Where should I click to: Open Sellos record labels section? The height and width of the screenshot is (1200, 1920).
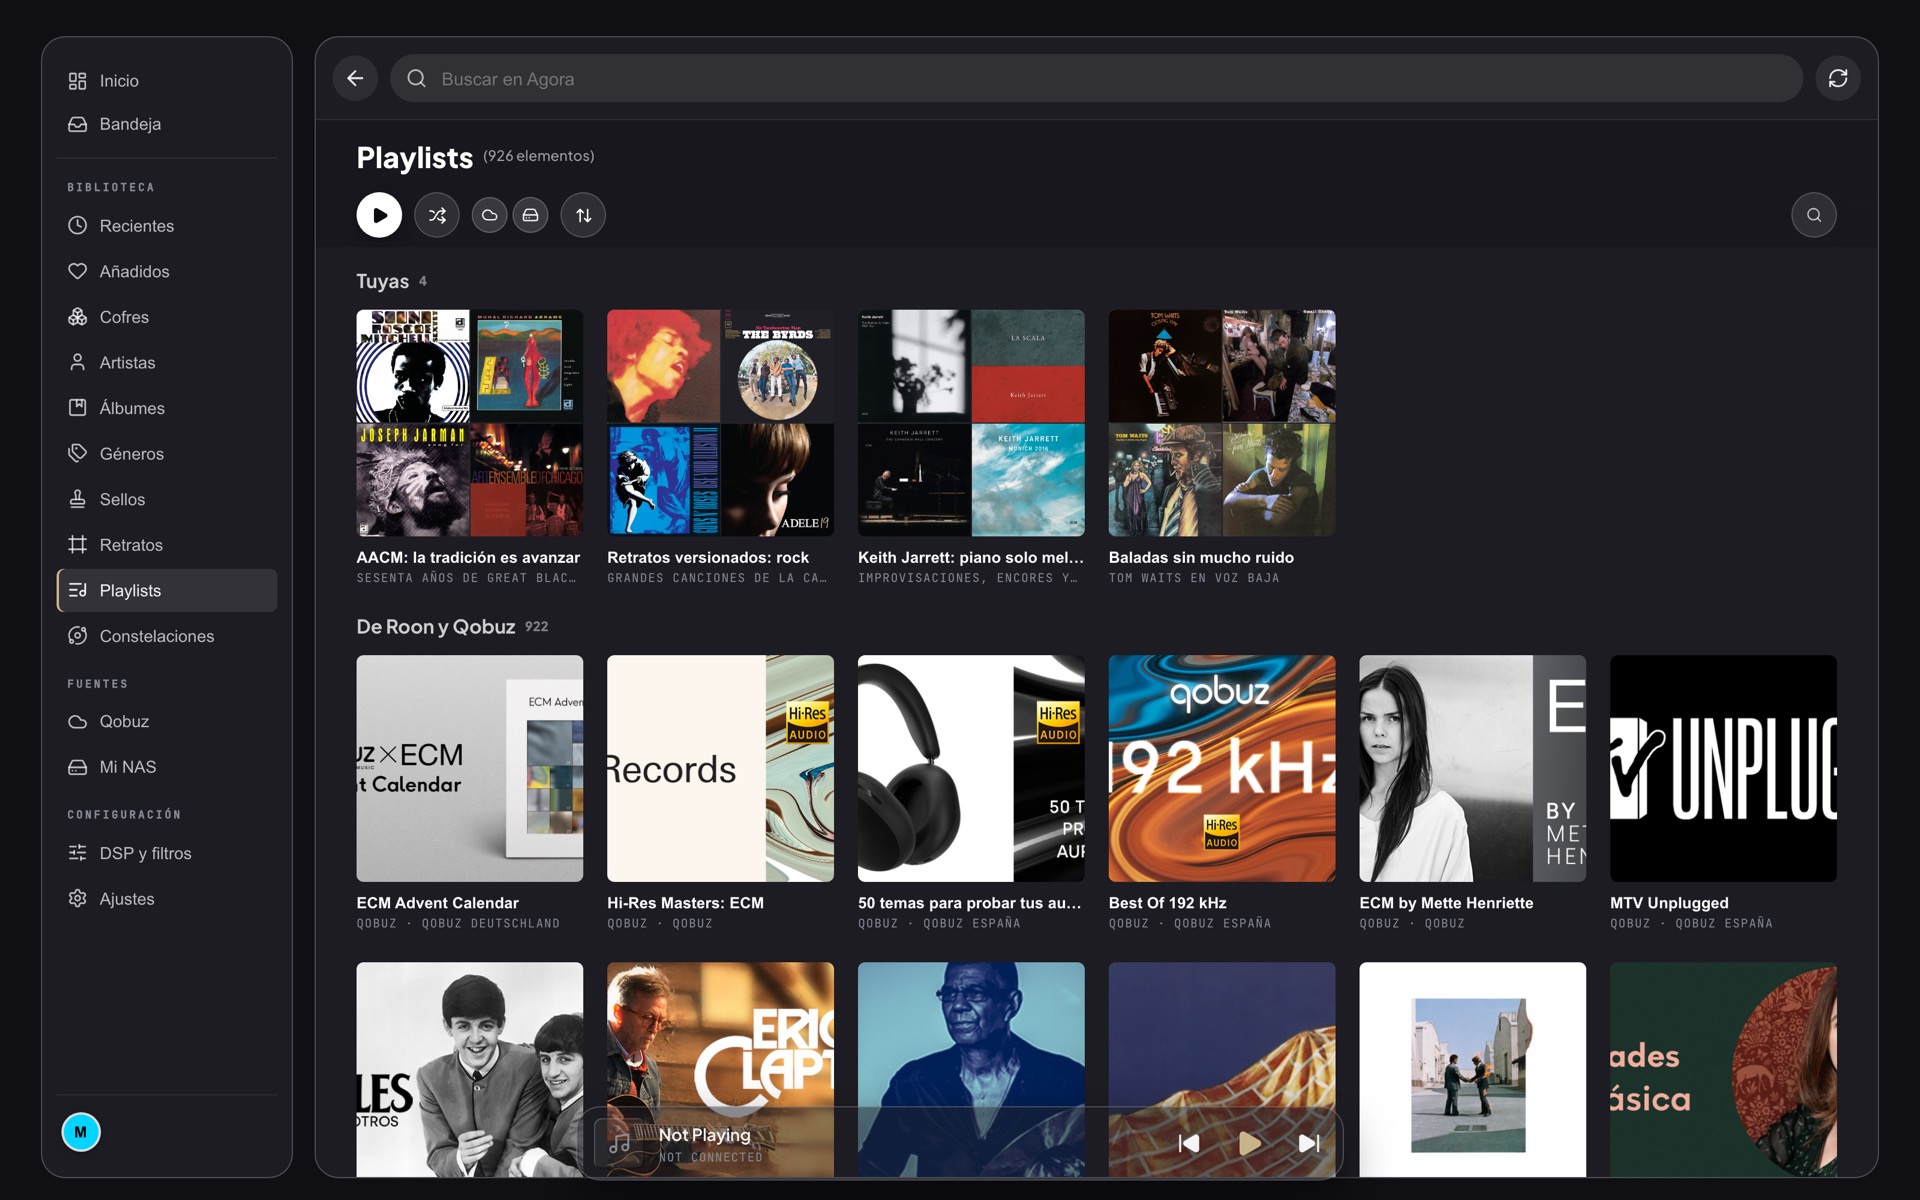[167, 499]
